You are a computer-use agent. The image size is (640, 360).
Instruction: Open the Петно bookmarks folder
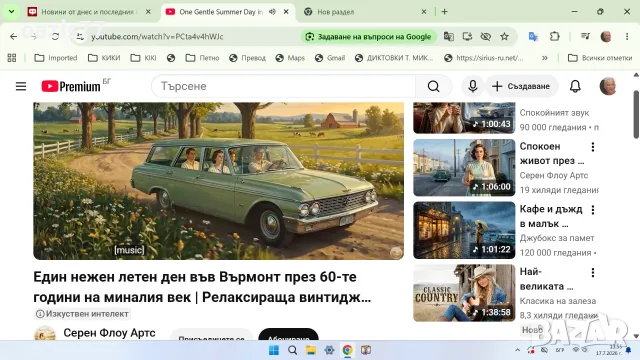(x=202, y=58)
